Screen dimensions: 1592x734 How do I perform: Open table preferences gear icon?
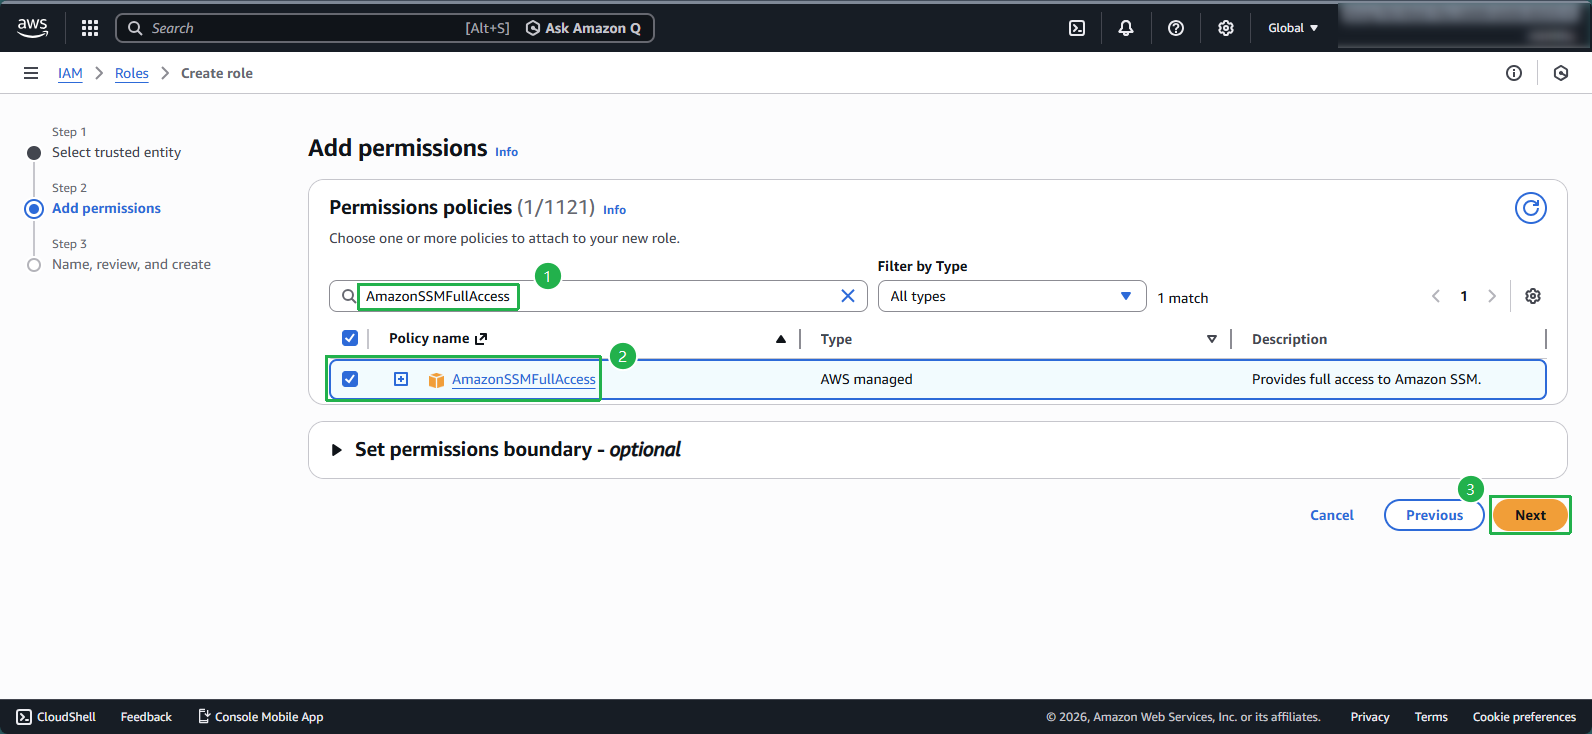point(1533,296)
